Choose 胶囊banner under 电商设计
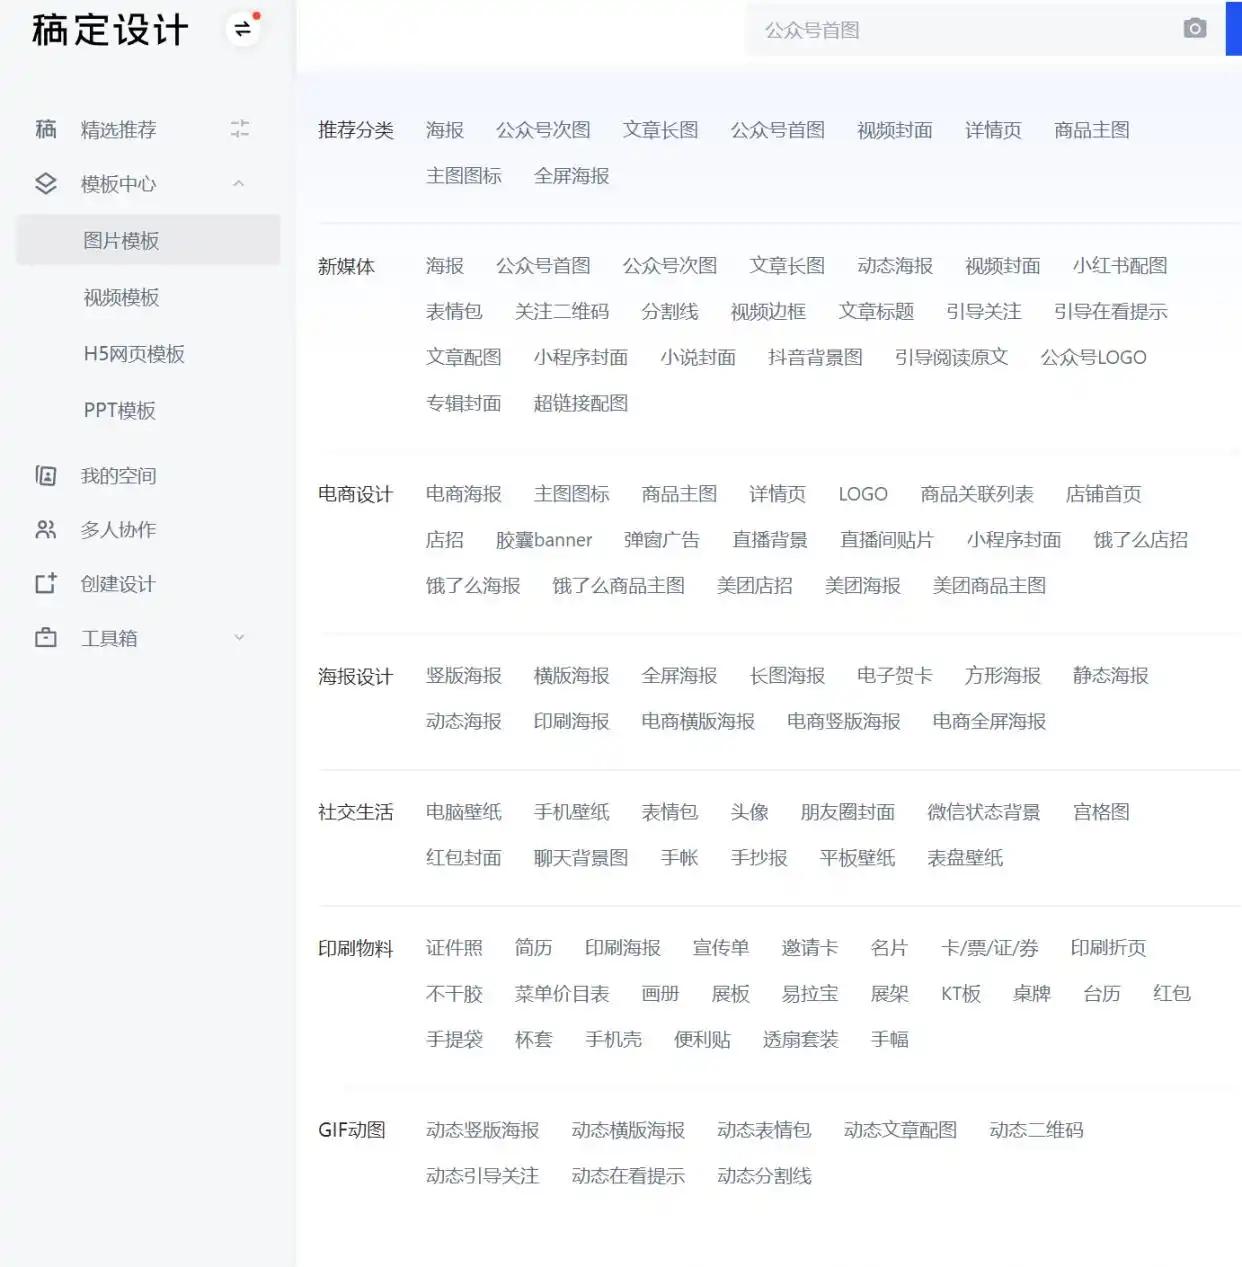The width and height of the screenshot is (1242, 1267). pos(544,540)
